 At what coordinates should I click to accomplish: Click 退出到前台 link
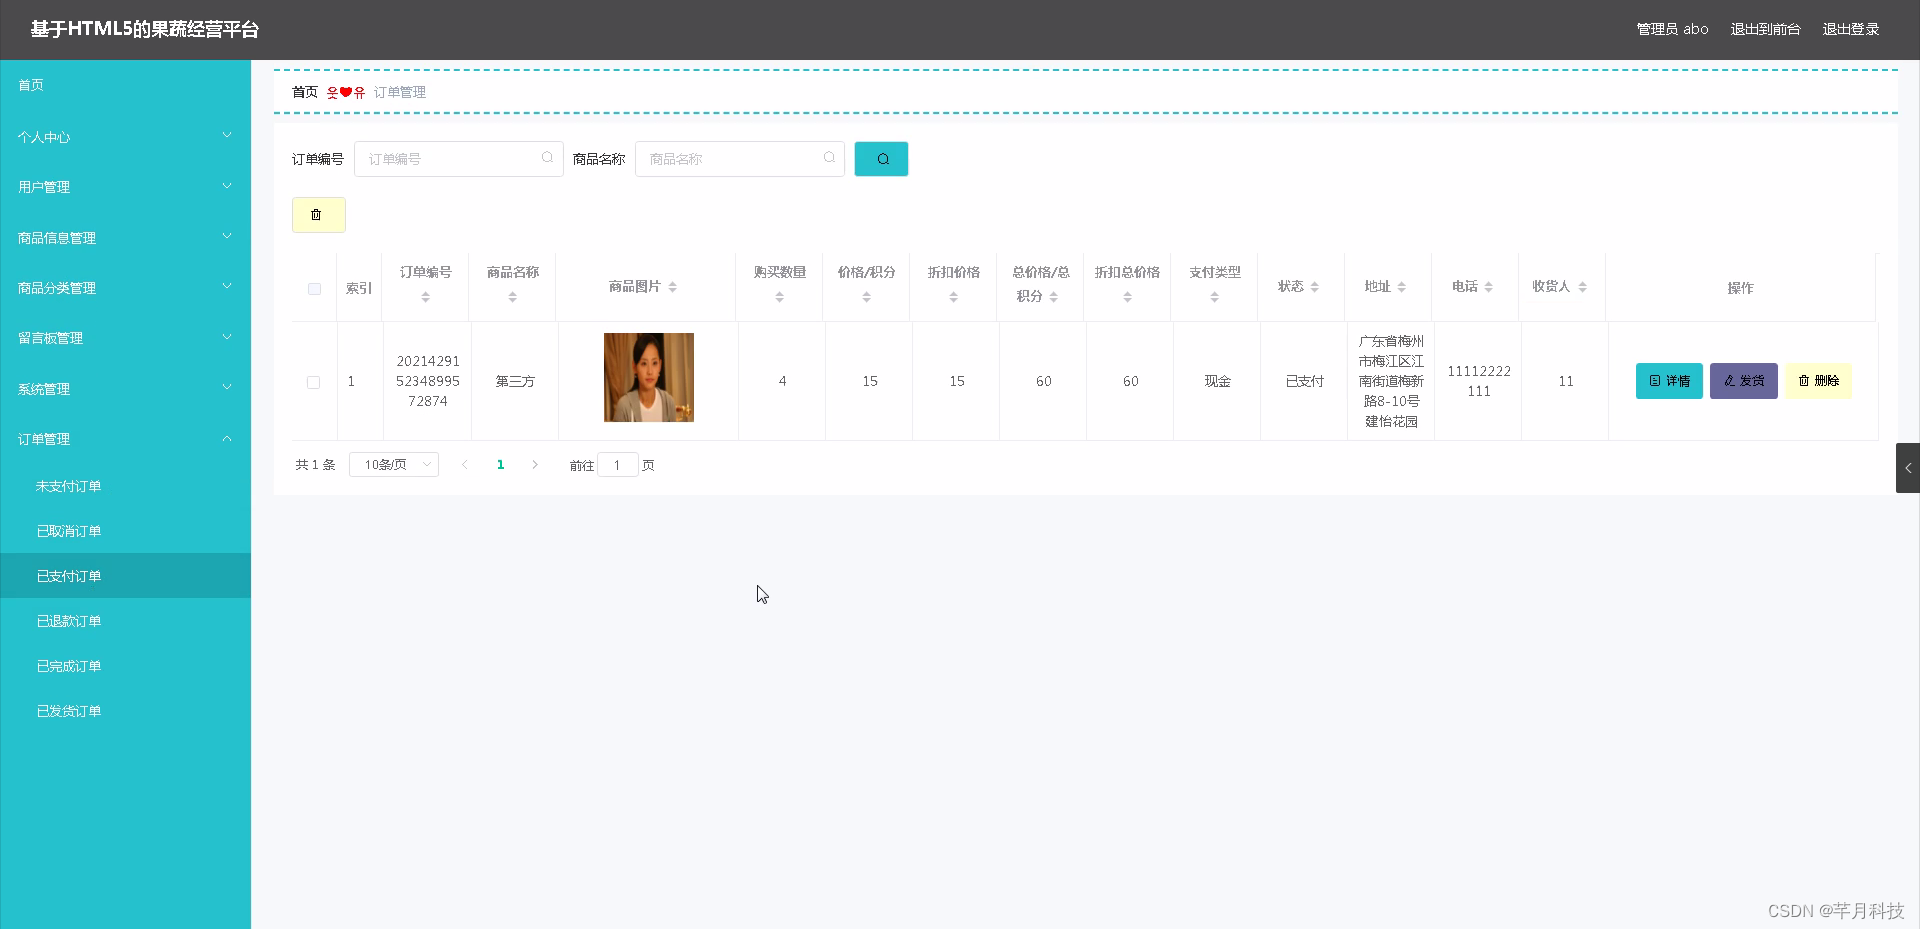coord(1764,29)
